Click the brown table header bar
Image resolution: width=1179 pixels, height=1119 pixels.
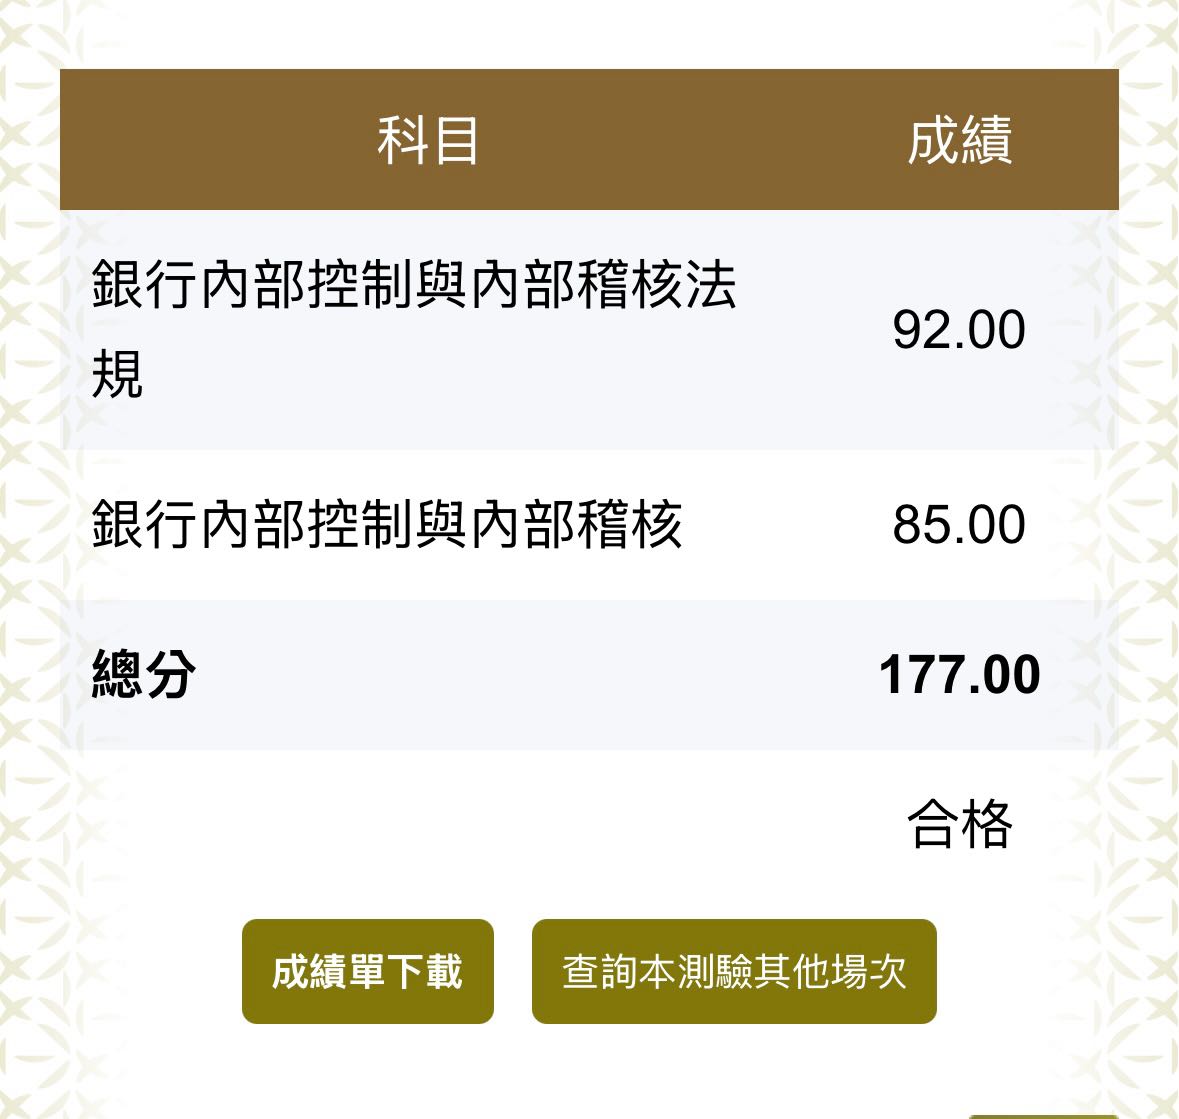(x=590, y=138)
